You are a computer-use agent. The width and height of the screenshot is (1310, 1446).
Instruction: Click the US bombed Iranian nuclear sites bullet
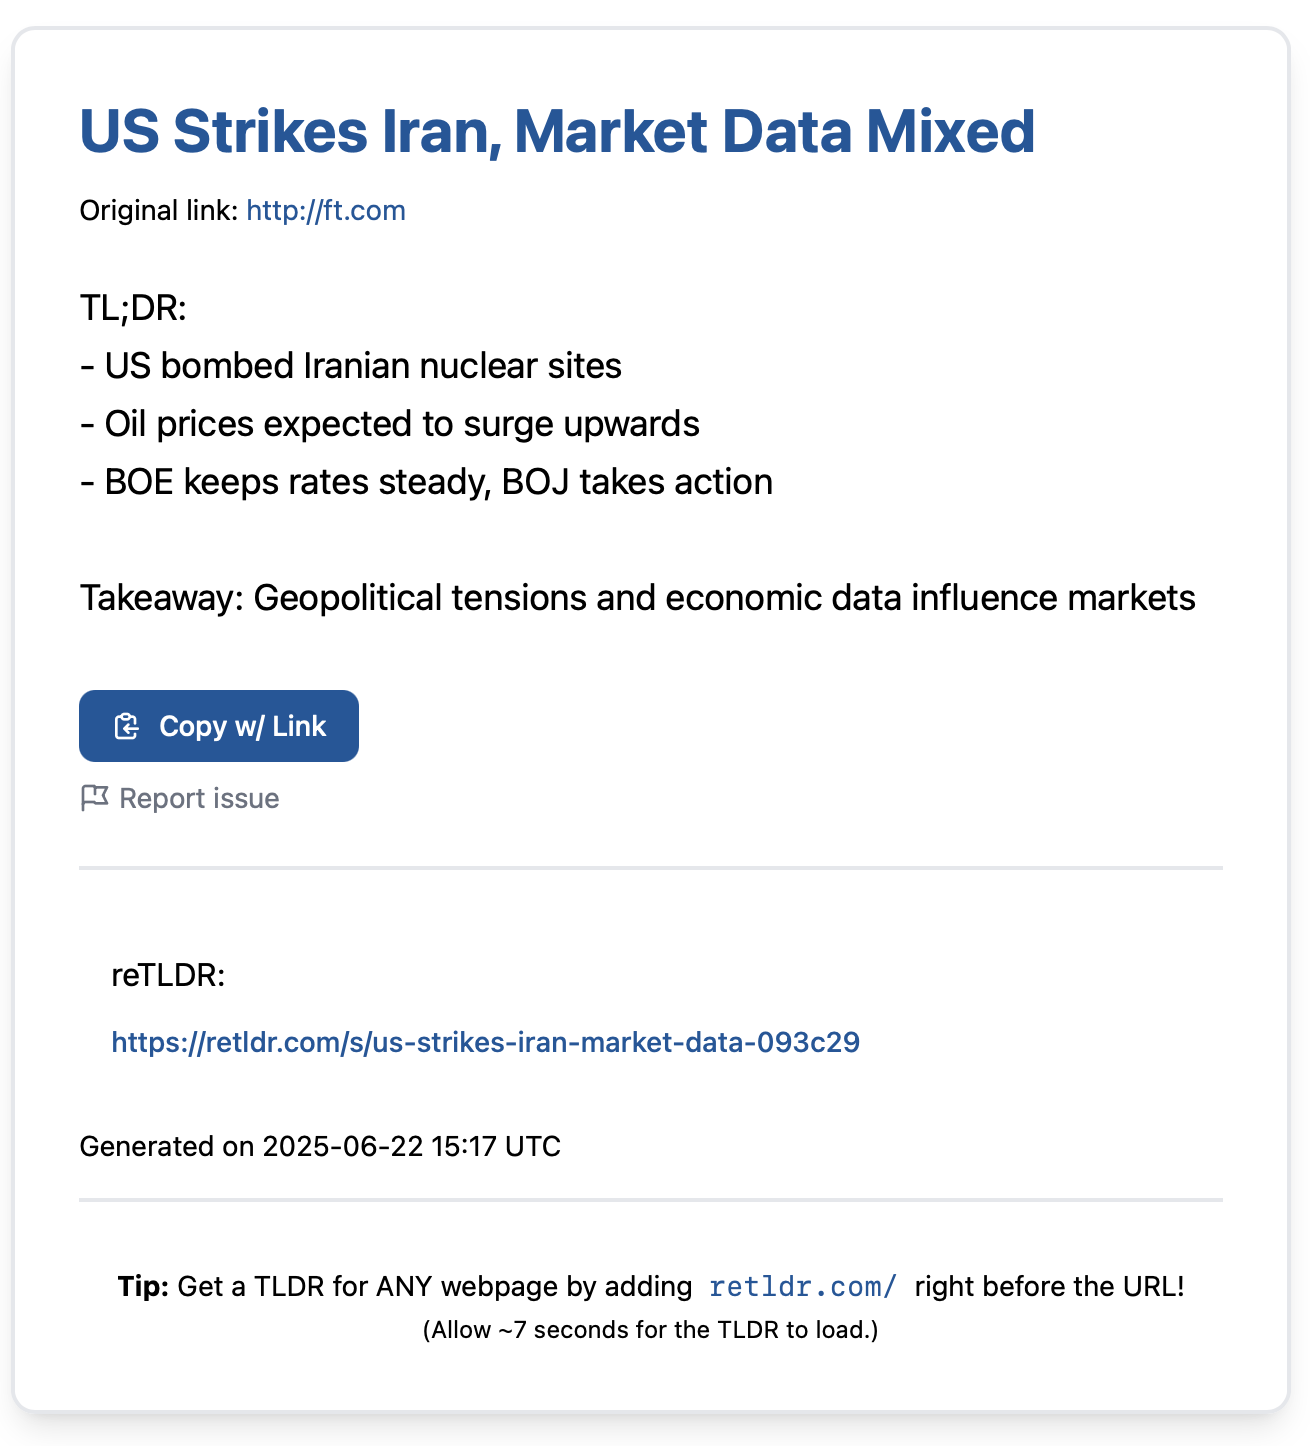pos(351,366)
